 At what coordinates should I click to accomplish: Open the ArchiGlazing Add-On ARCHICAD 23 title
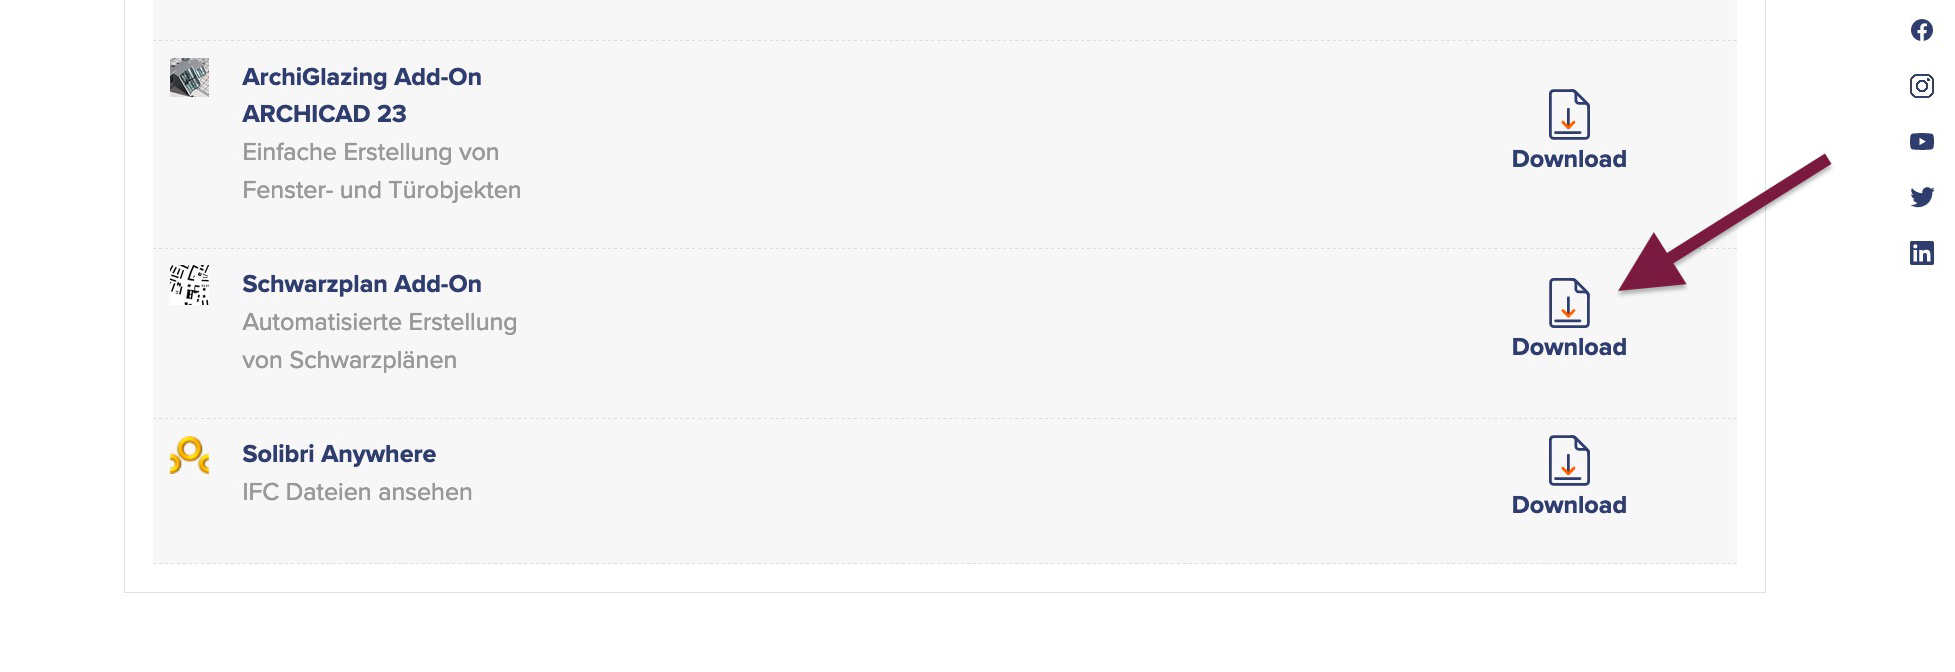(362, 95)
